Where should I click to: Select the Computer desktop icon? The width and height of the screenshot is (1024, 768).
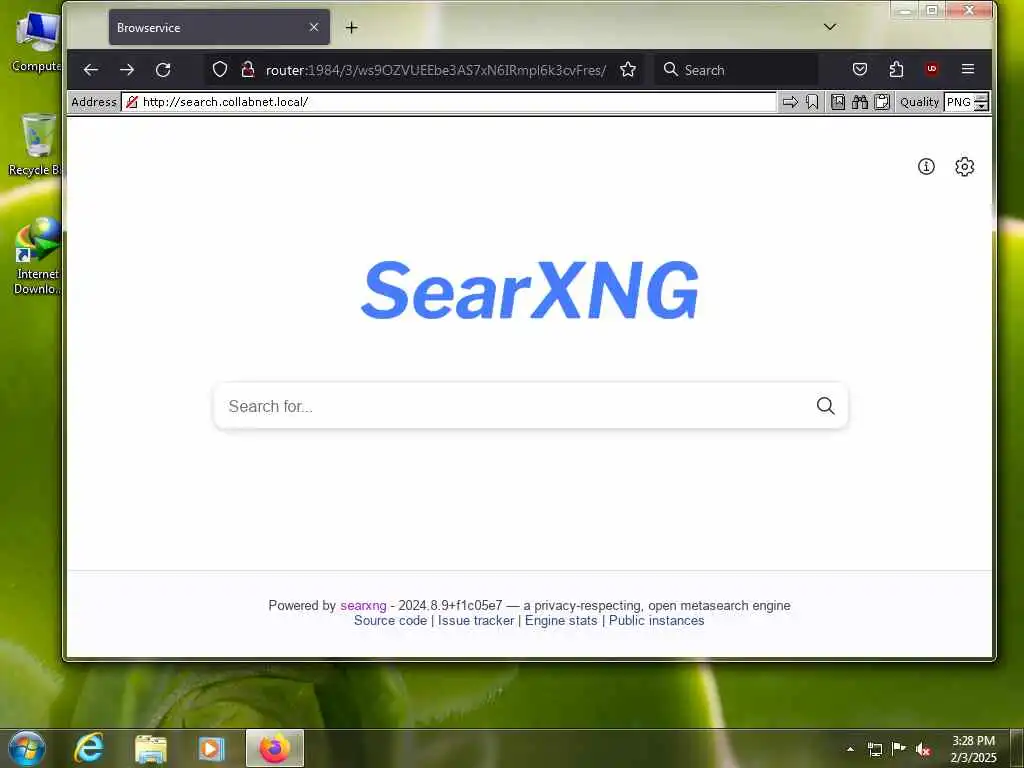point(37,42)
